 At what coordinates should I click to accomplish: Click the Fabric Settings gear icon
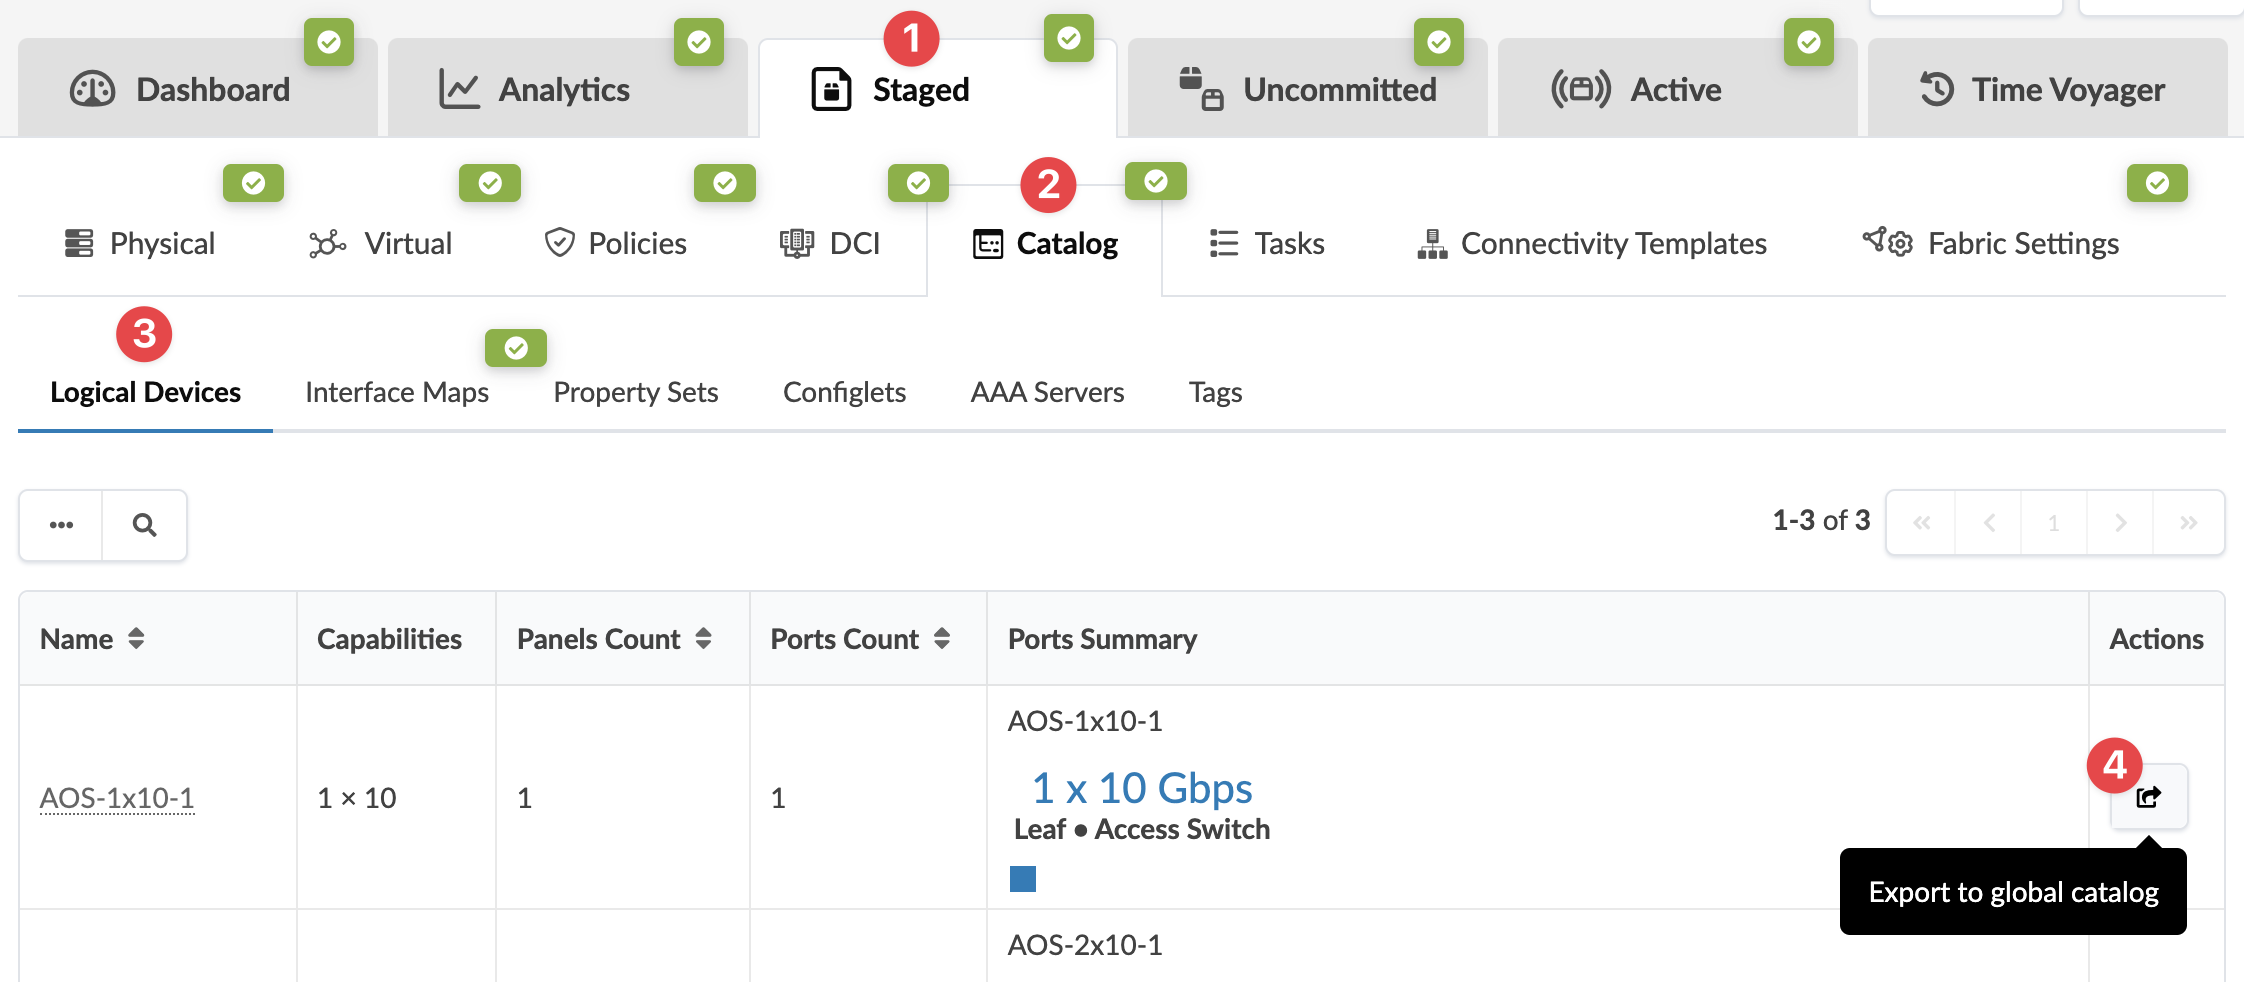(1888, 243)
